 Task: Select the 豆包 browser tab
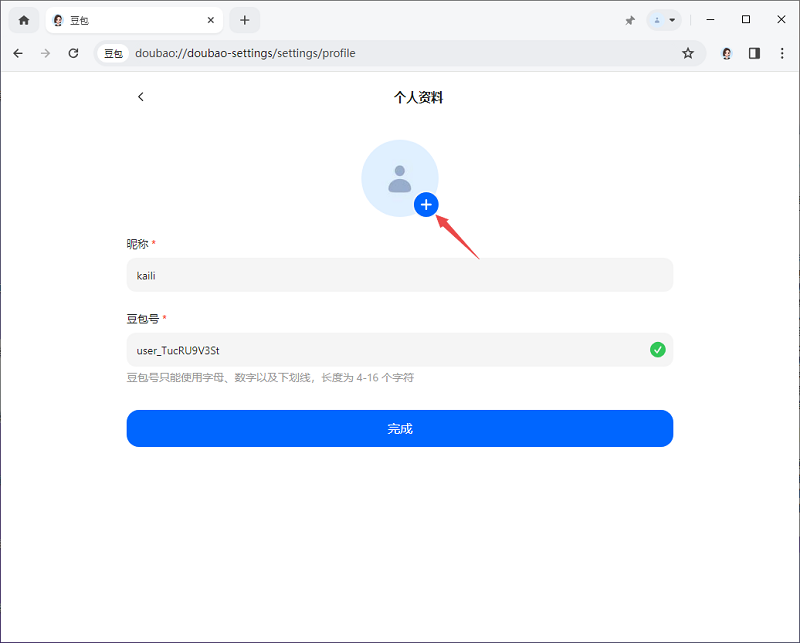pyautogui.click(x=120, y=19)
